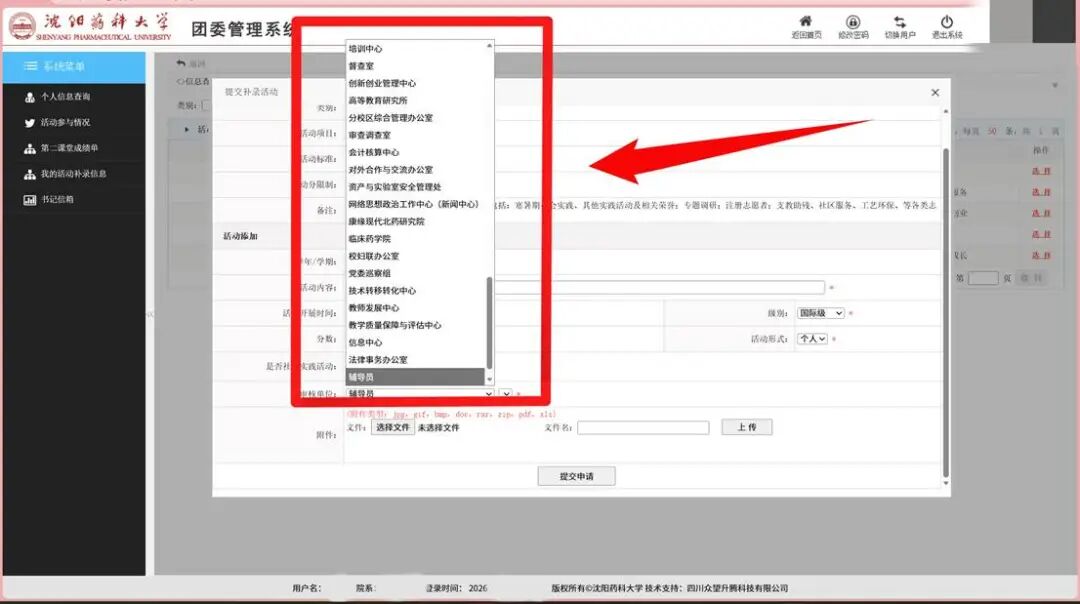This screenshot has height=604, width=1080.
Task: Open the 级别 dropdown showing 国际级
Action: [820, 313]
